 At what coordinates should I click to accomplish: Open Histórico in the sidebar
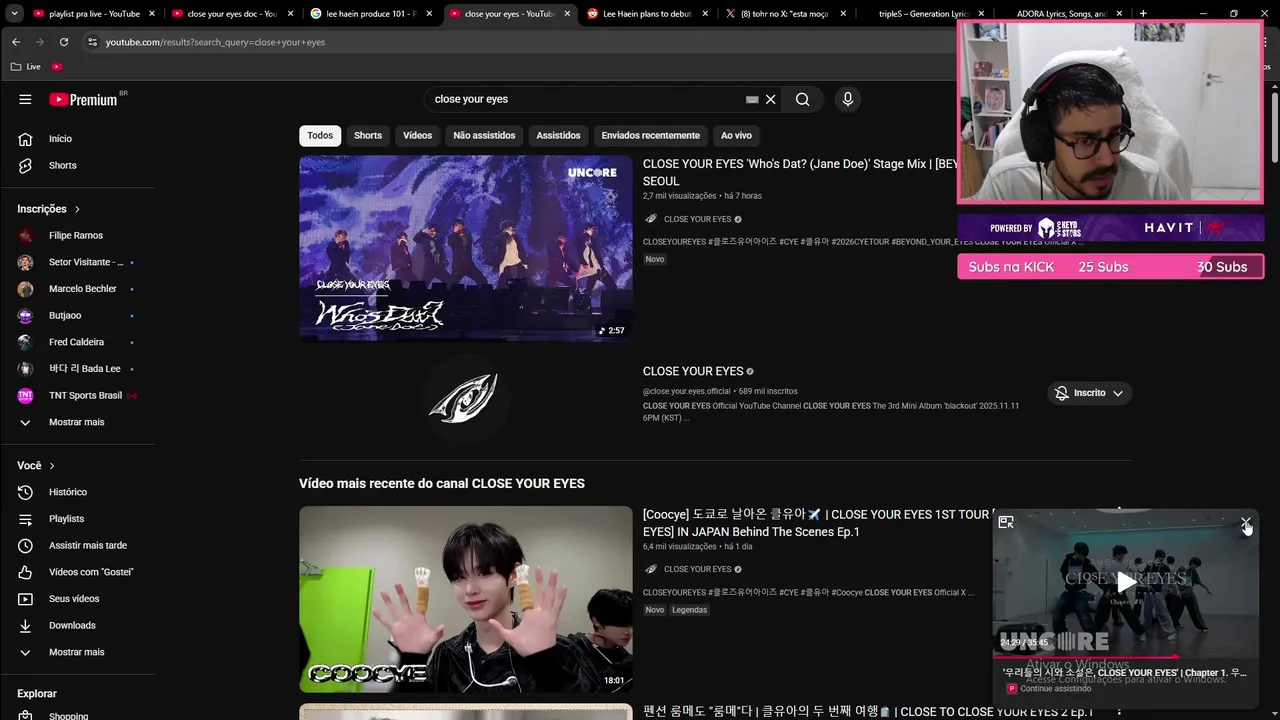(x=77, y=492)
